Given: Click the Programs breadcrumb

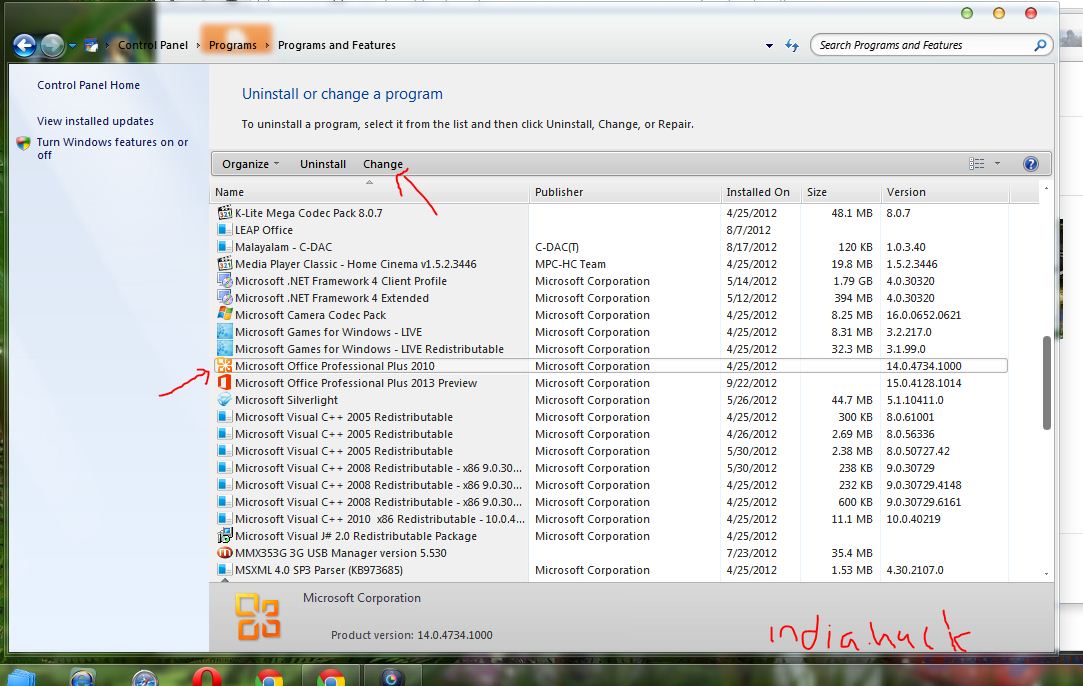Looking at the screenshot, I should [233, 45].
